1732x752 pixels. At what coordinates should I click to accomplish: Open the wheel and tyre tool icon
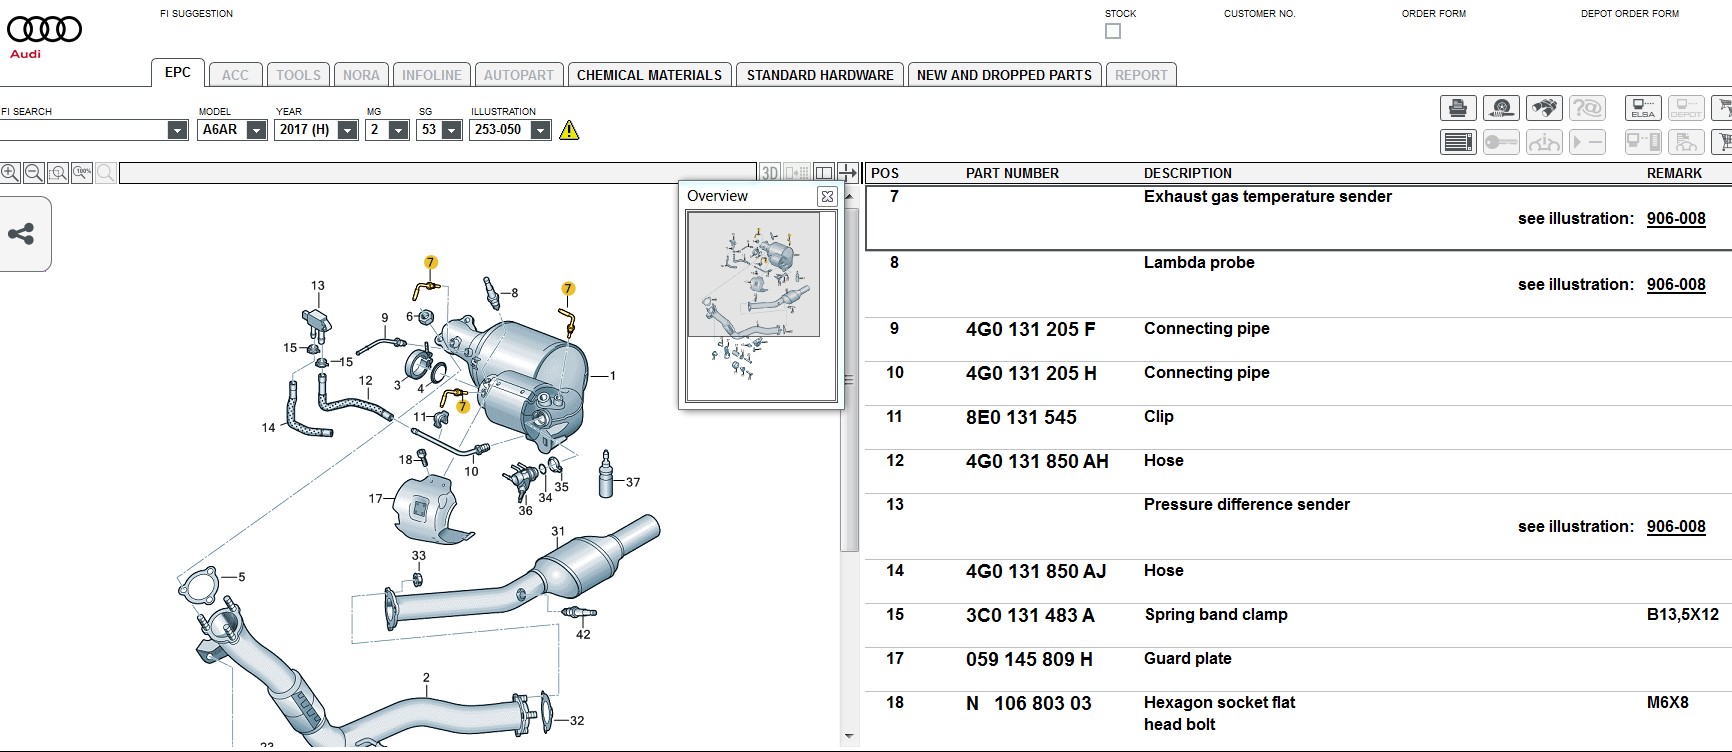pos(1501,108)
